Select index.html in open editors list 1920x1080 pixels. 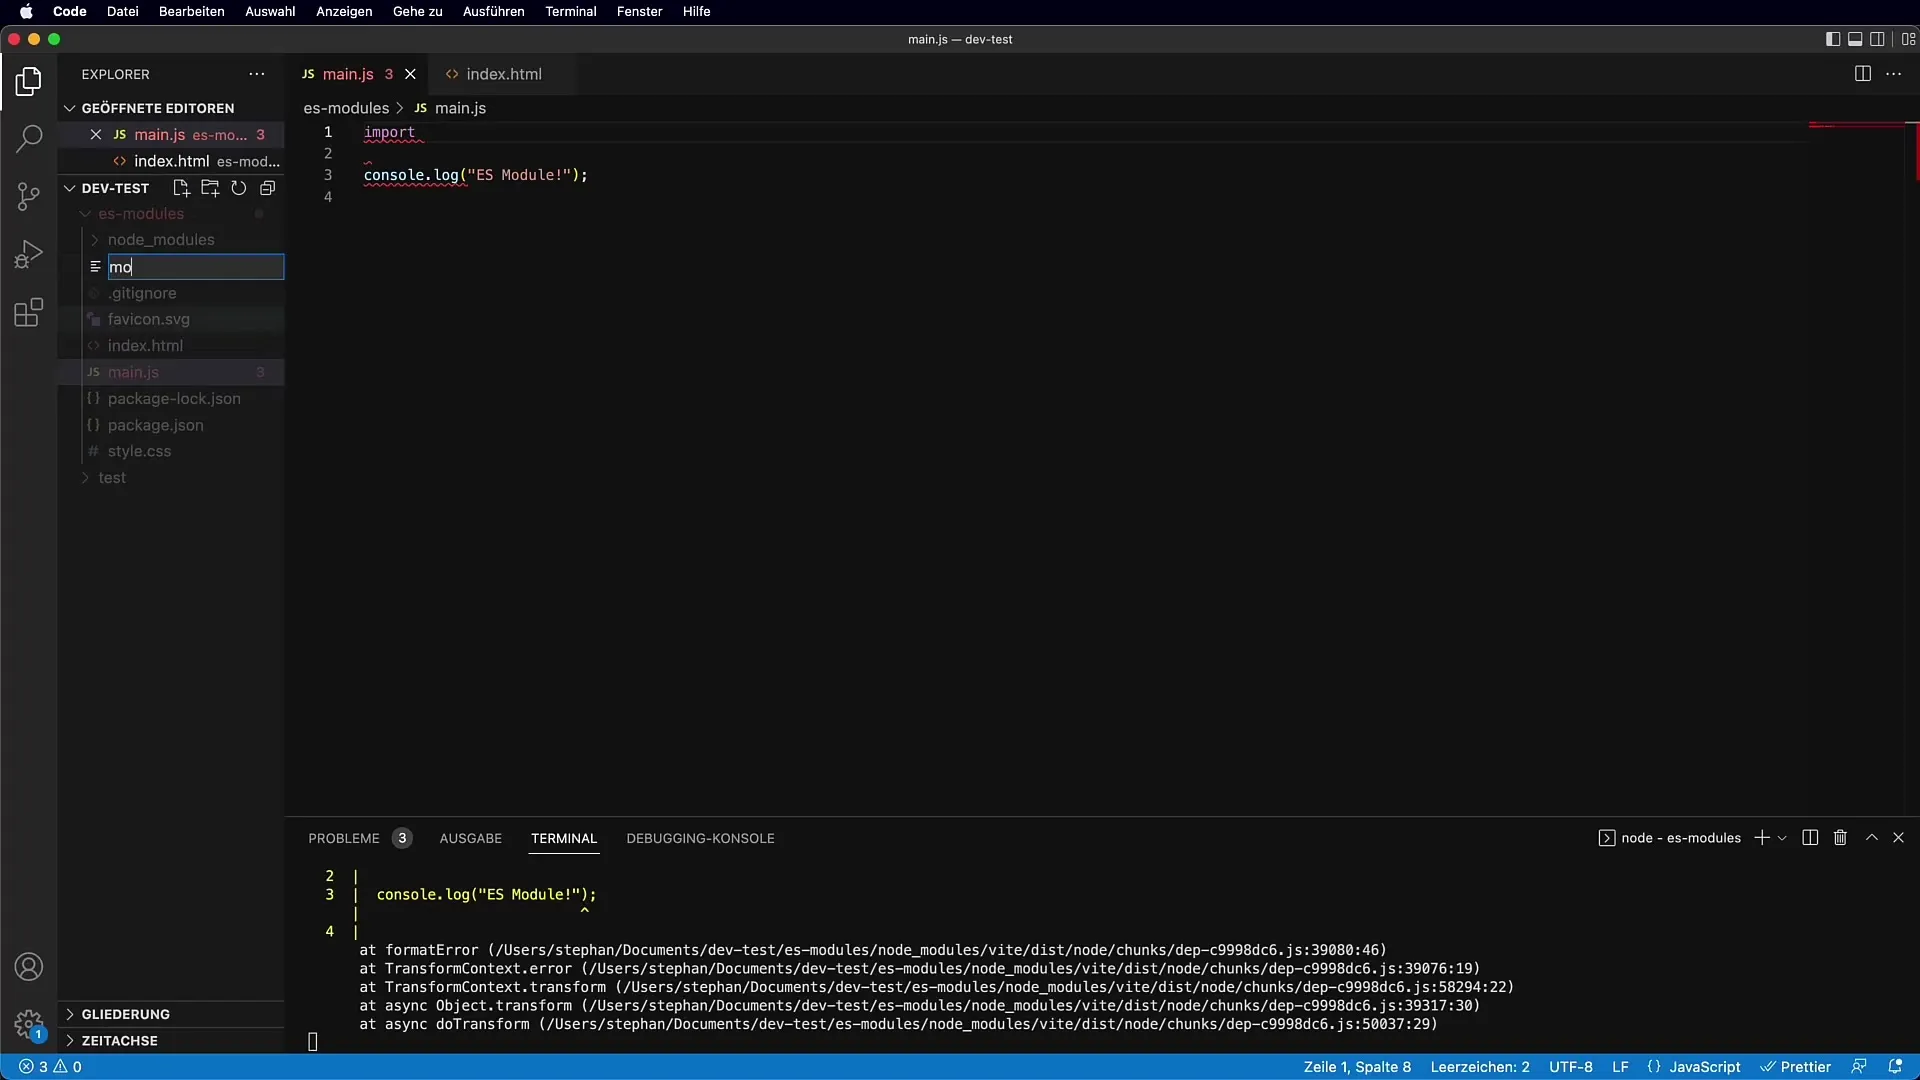pos(171,161)
